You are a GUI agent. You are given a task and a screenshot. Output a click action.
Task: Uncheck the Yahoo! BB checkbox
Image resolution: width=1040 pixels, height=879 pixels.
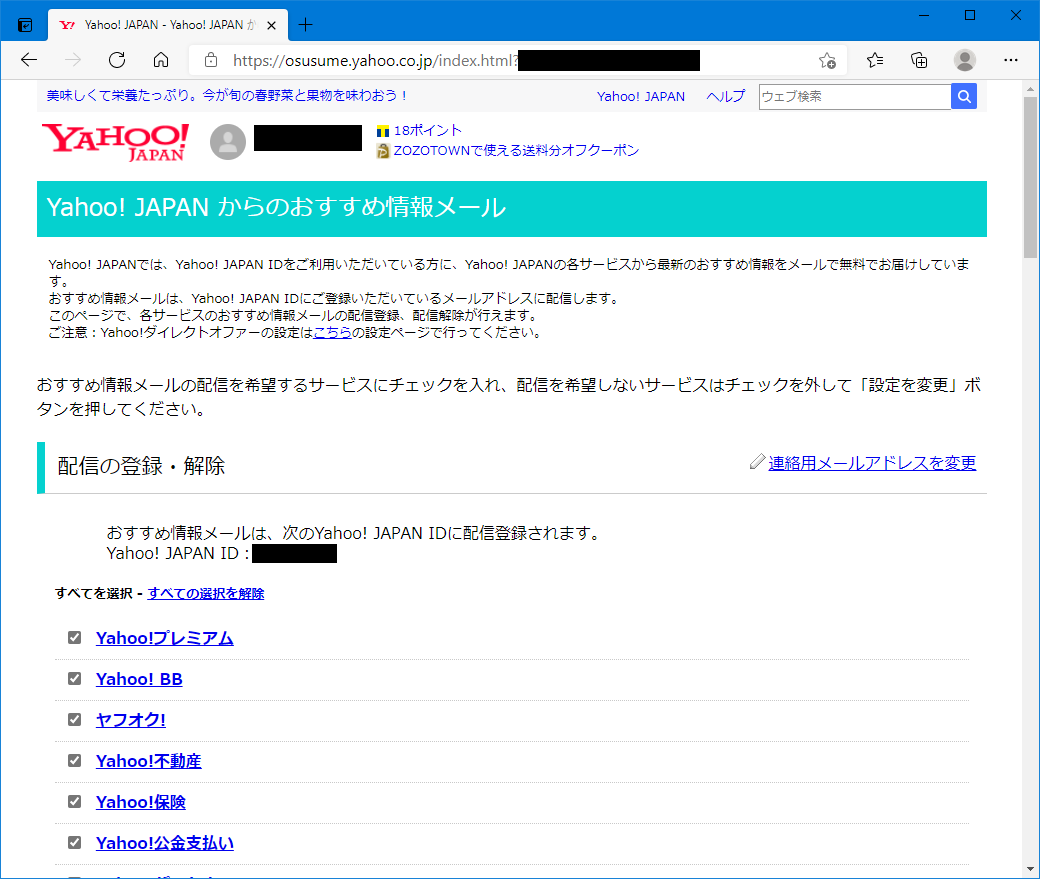[74, 679]
